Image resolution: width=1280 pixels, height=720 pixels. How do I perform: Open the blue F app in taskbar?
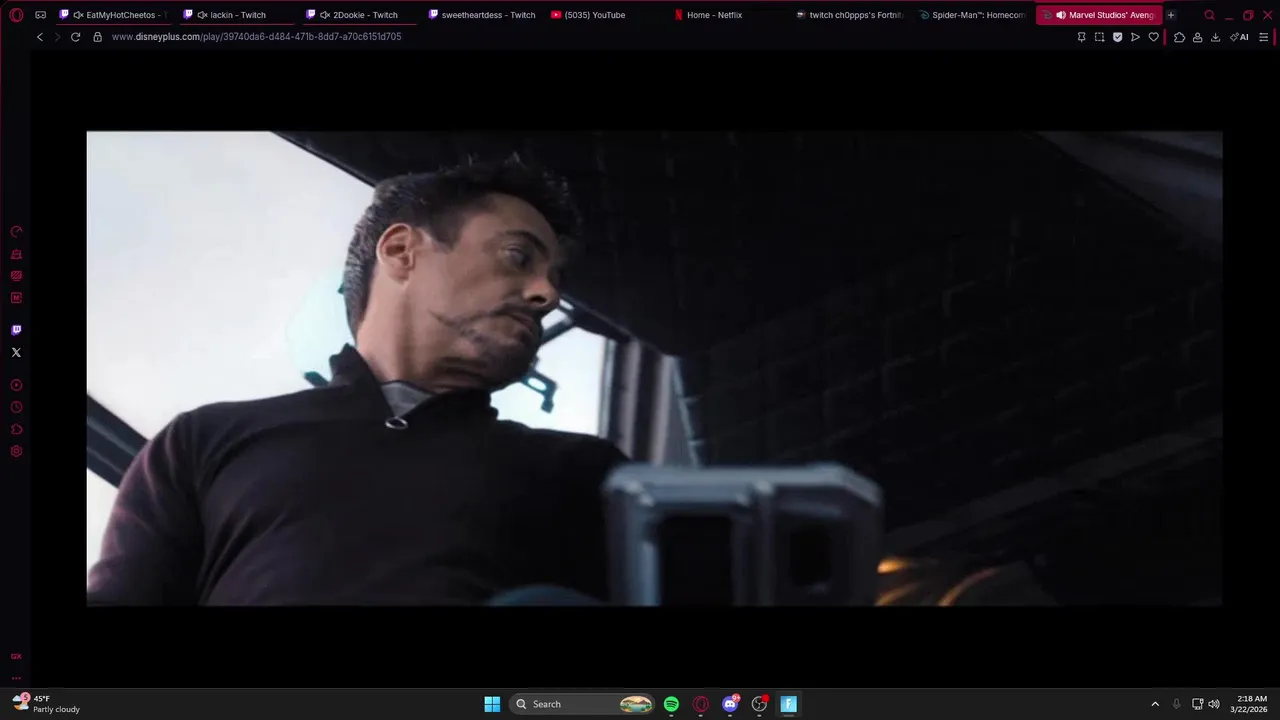[789, 704]
